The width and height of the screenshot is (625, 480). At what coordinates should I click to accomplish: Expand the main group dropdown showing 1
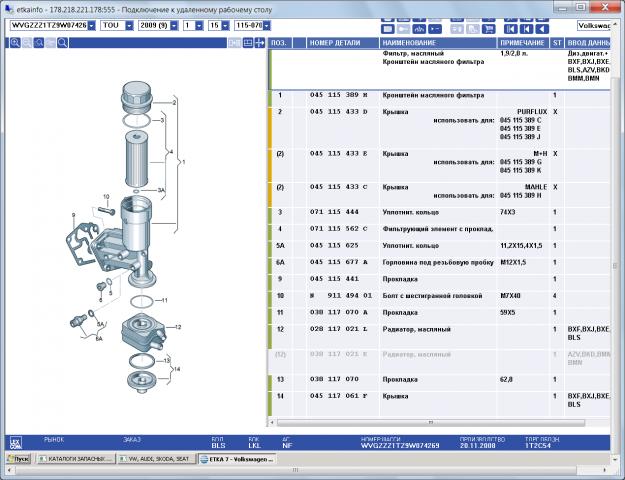(199, 26)
